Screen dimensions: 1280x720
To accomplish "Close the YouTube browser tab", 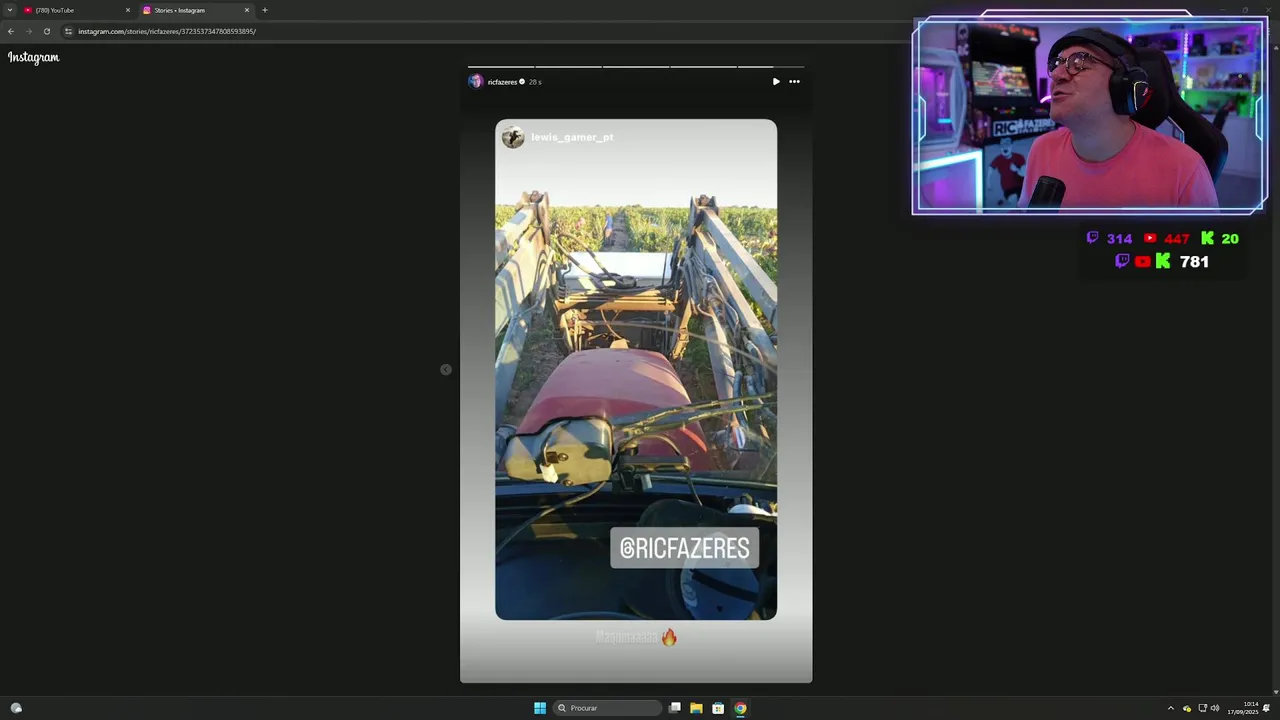I will click(128, 10).
